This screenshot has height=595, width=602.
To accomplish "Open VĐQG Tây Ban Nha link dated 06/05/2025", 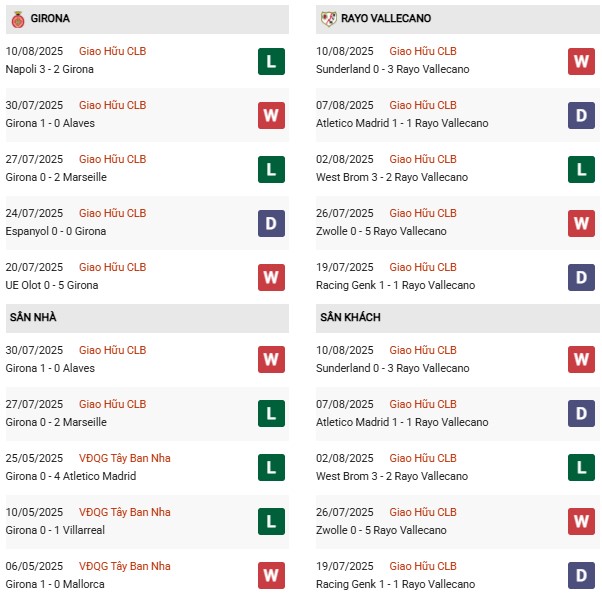I will coord(125,566).
